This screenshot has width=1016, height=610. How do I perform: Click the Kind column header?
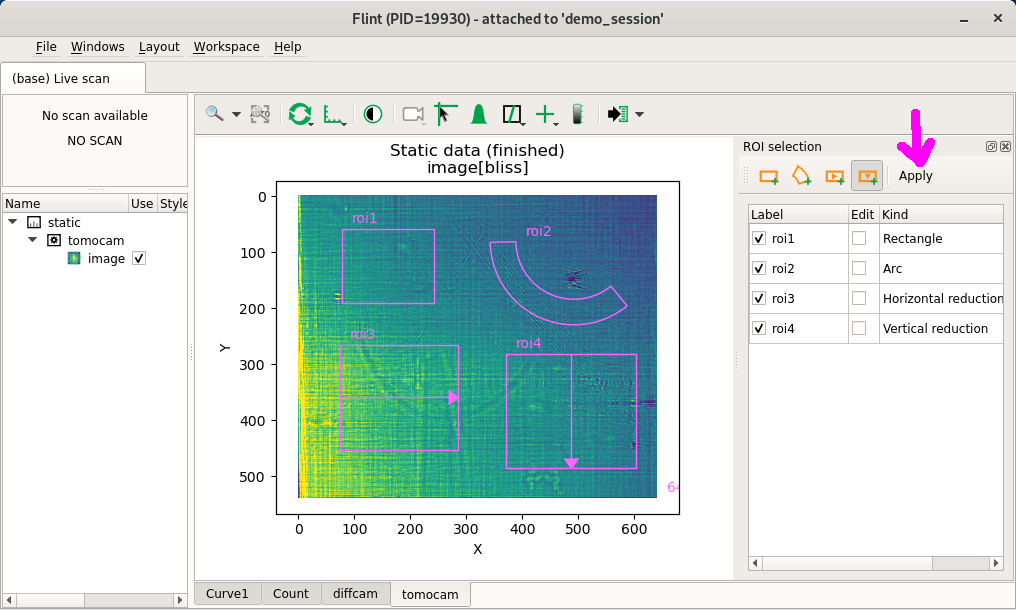pos(941,215)
